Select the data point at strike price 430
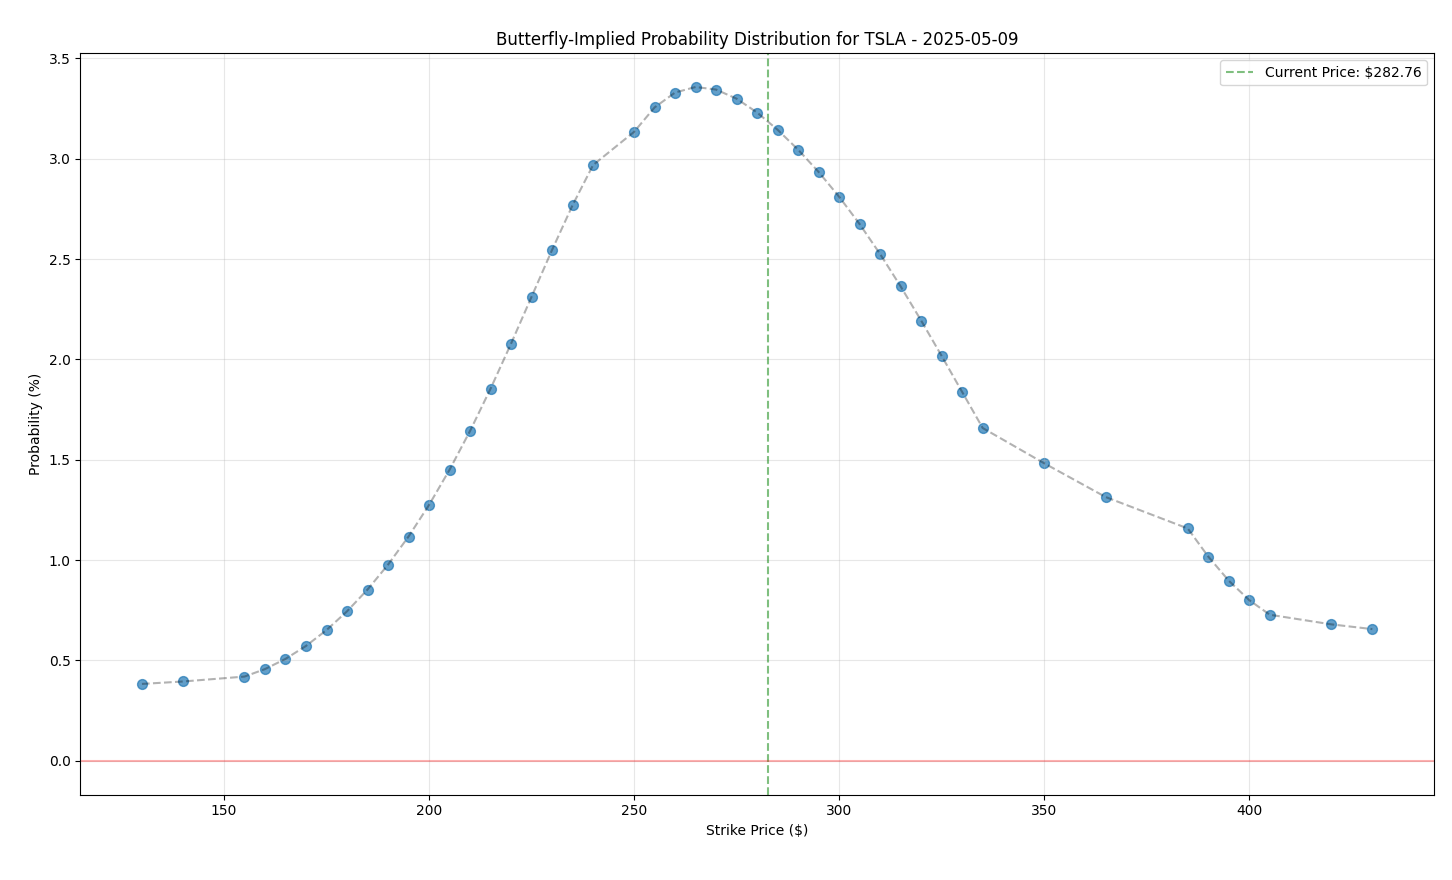This screenshot has height=880, width=1452. point(1372,629)
